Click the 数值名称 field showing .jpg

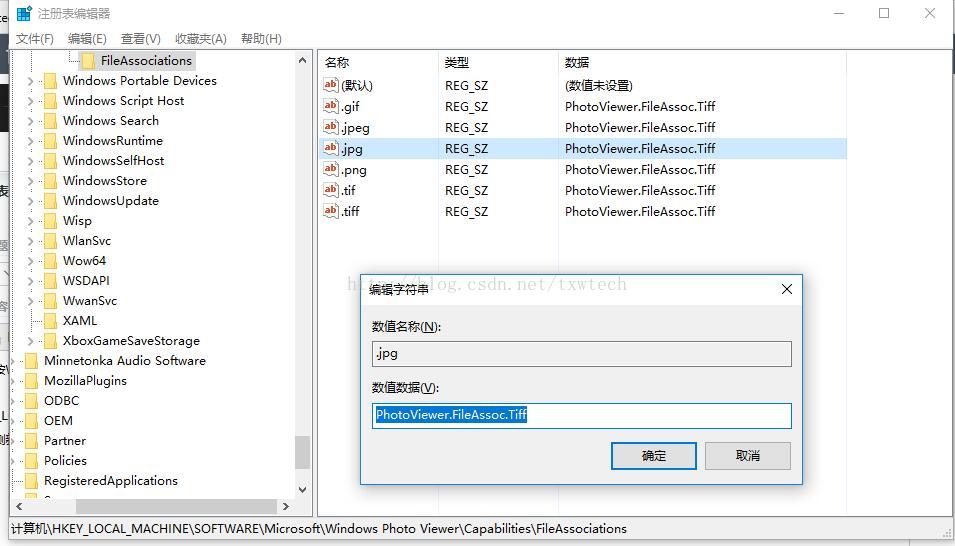(x=582, y=354)
